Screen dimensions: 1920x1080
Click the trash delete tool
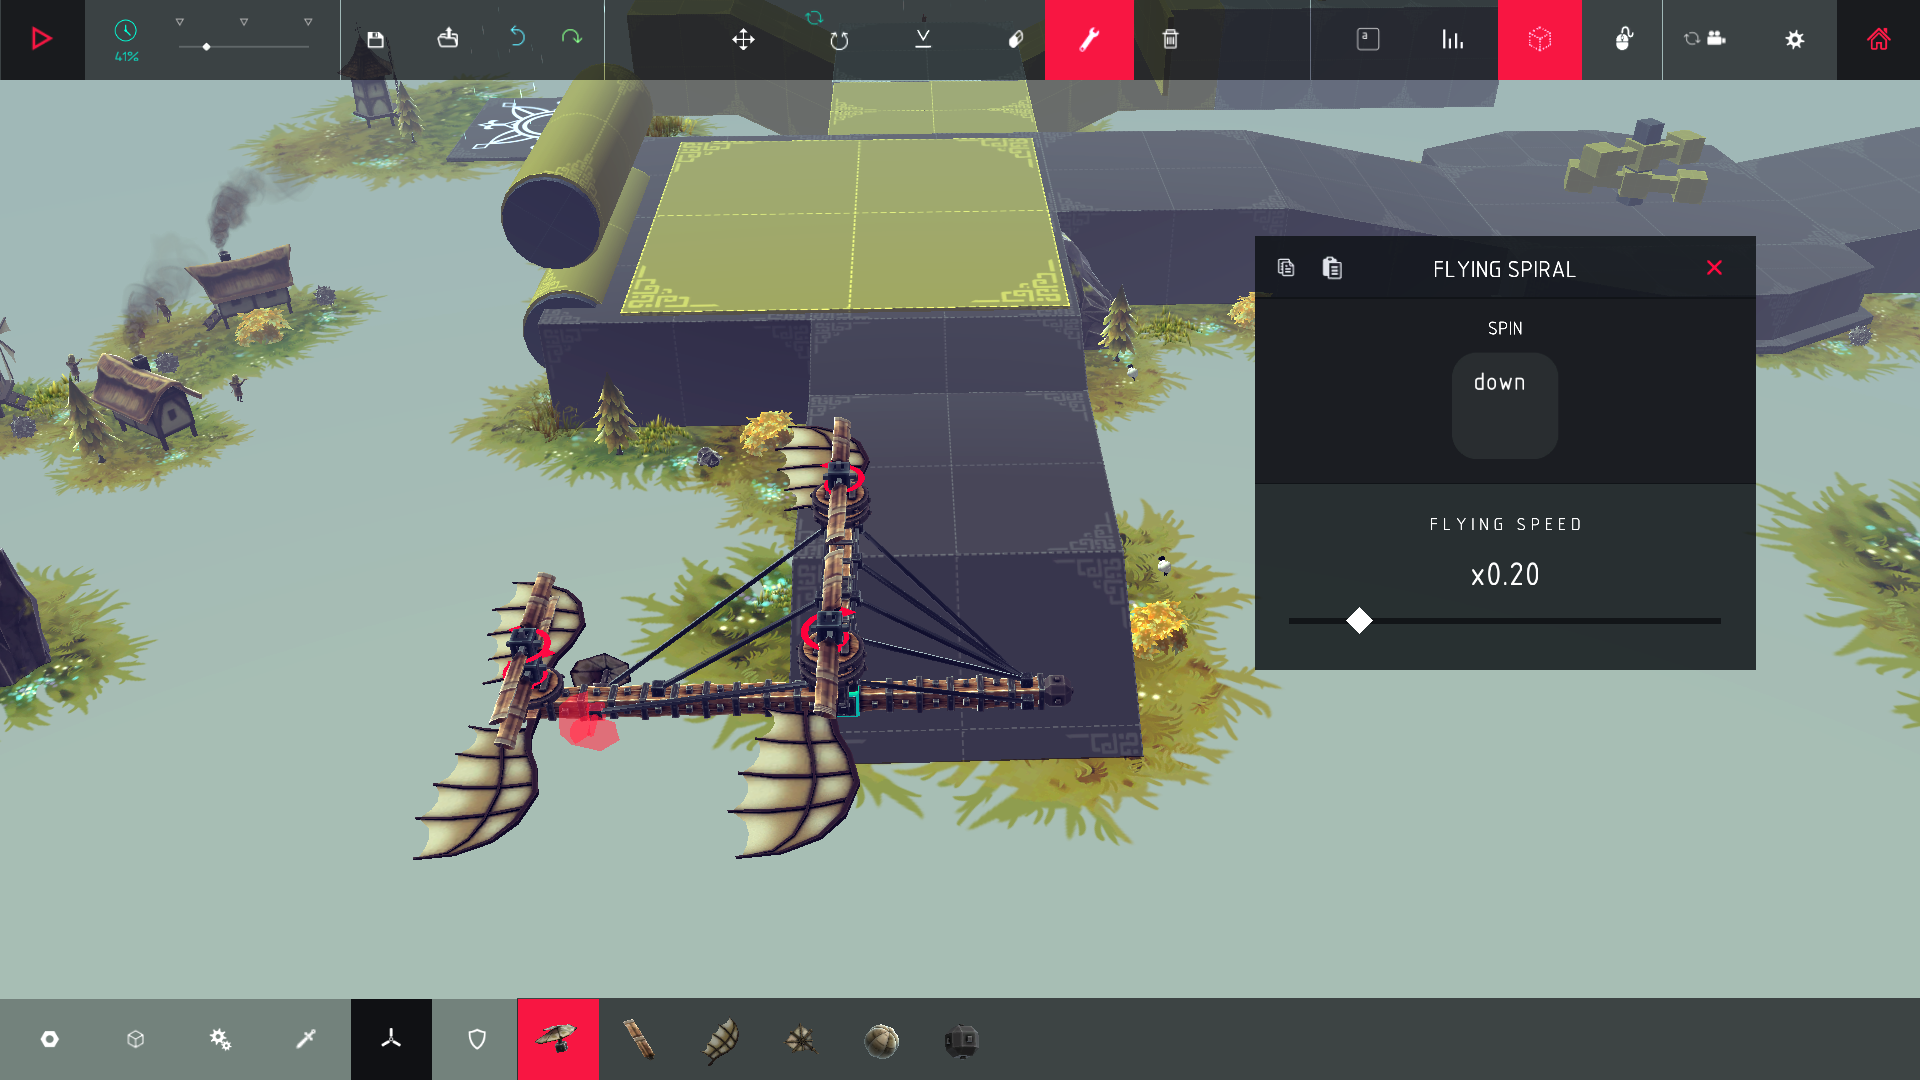click(x=1170, y=39)
